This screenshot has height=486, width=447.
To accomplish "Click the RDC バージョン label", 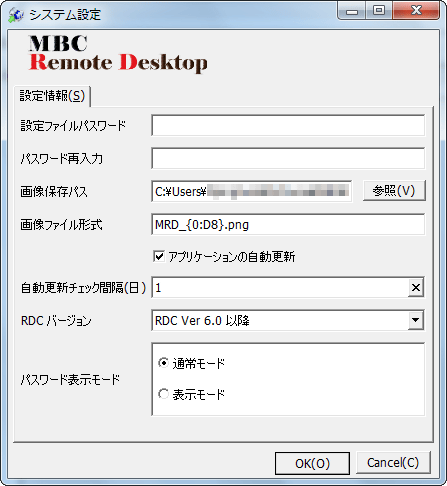I will [56, 321].
